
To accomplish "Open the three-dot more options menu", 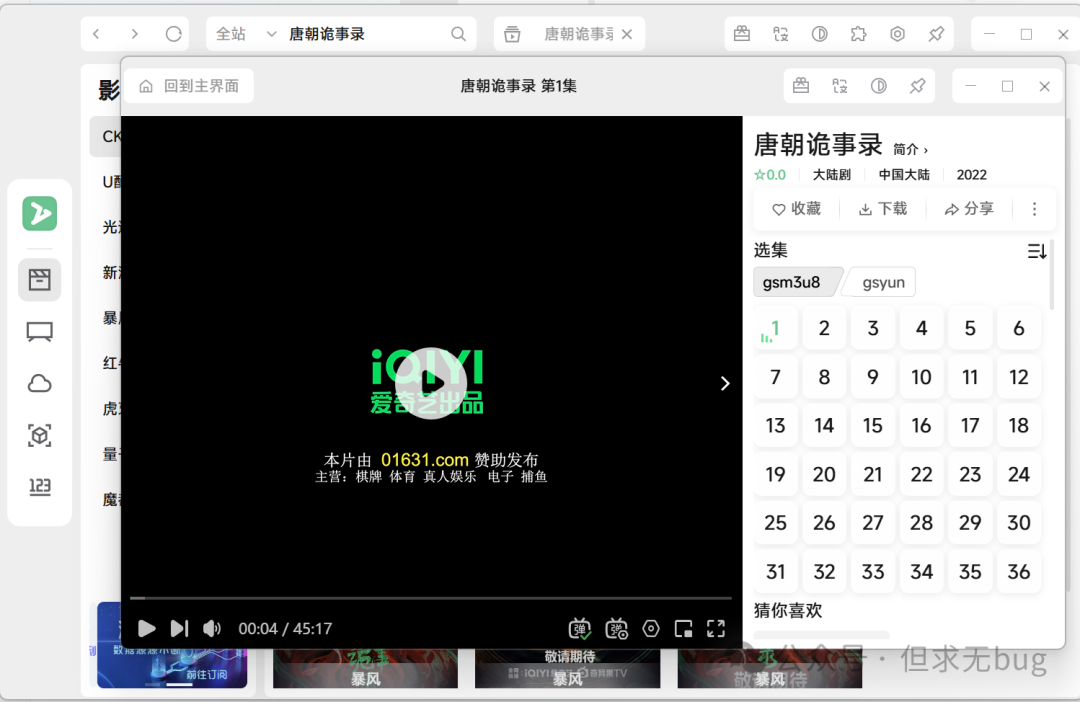I will pyautogui.click(x=1034, y=209).
